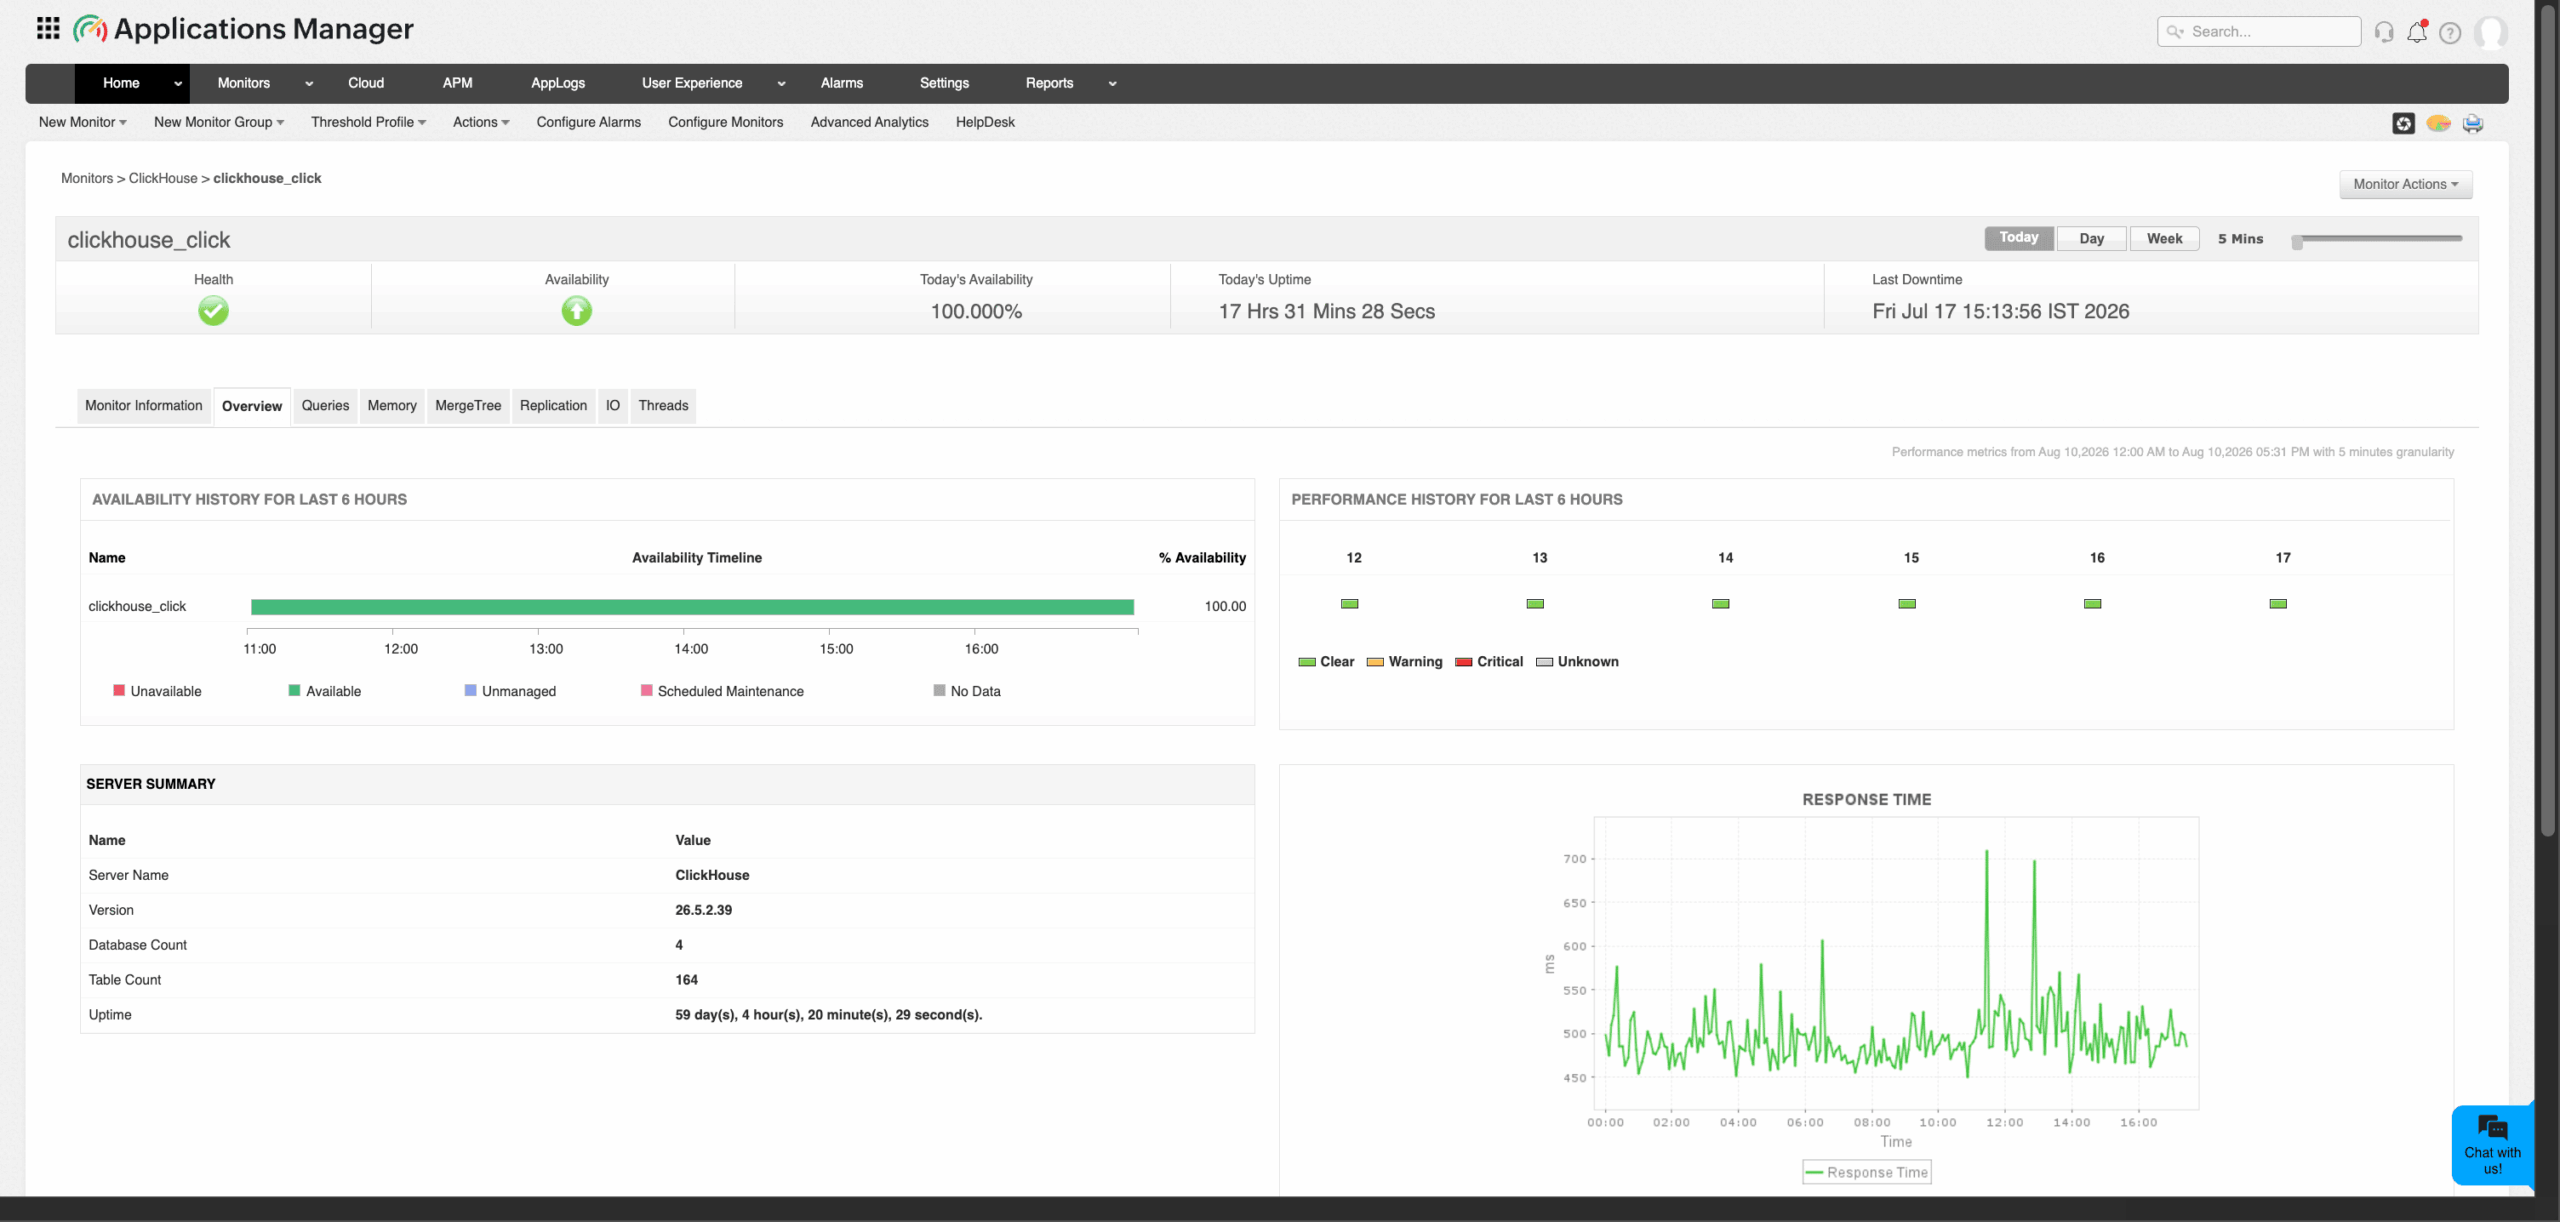
Task: Toggle the Response Time chart legend
Action: (x=1867, y=1172)
